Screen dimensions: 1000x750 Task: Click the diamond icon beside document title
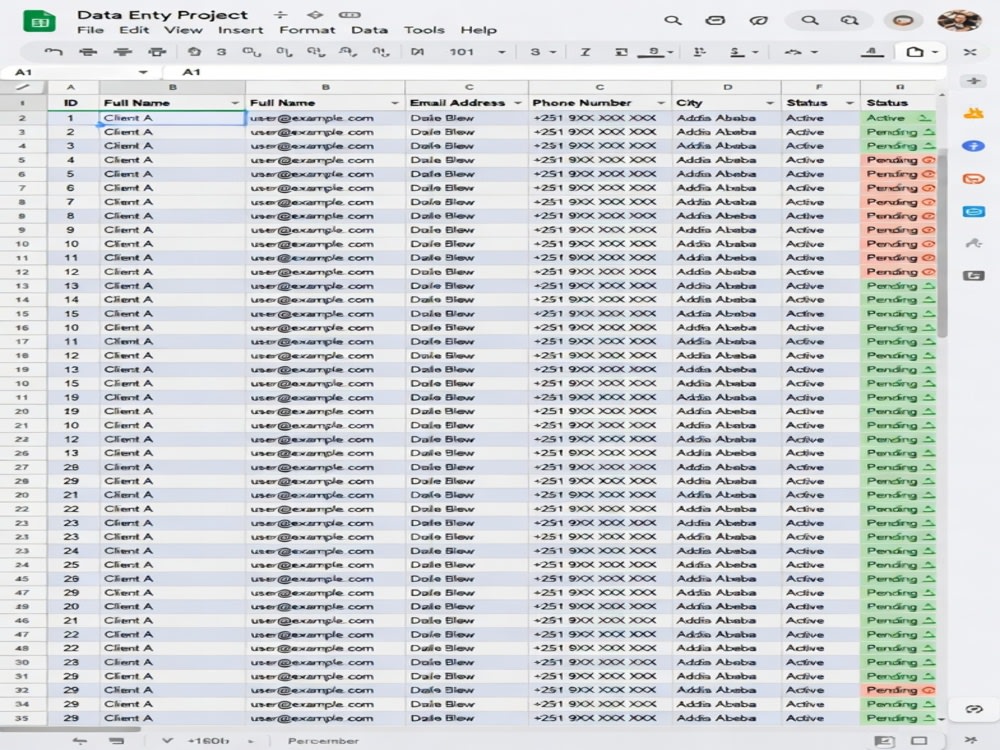[x=314, y=14]
